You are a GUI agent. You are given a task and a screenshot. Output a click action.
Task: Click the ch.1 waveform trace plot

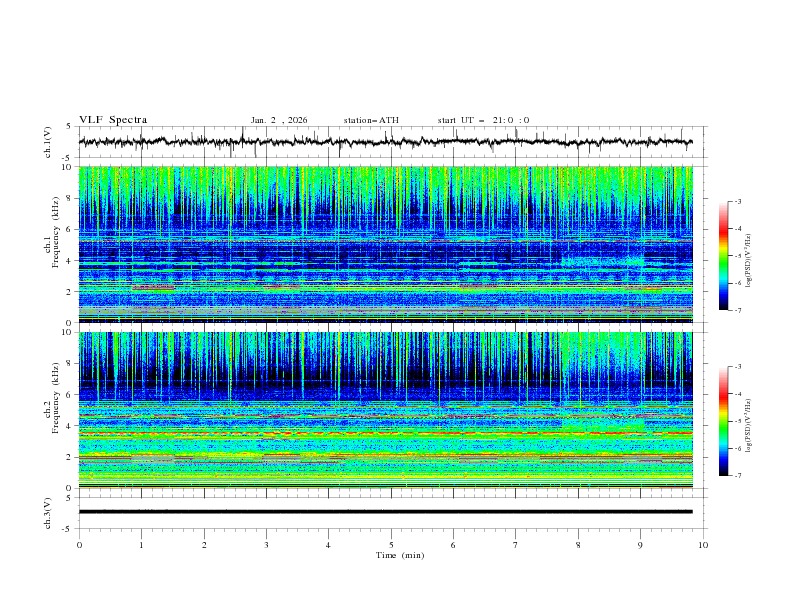(x=386, y=142)
